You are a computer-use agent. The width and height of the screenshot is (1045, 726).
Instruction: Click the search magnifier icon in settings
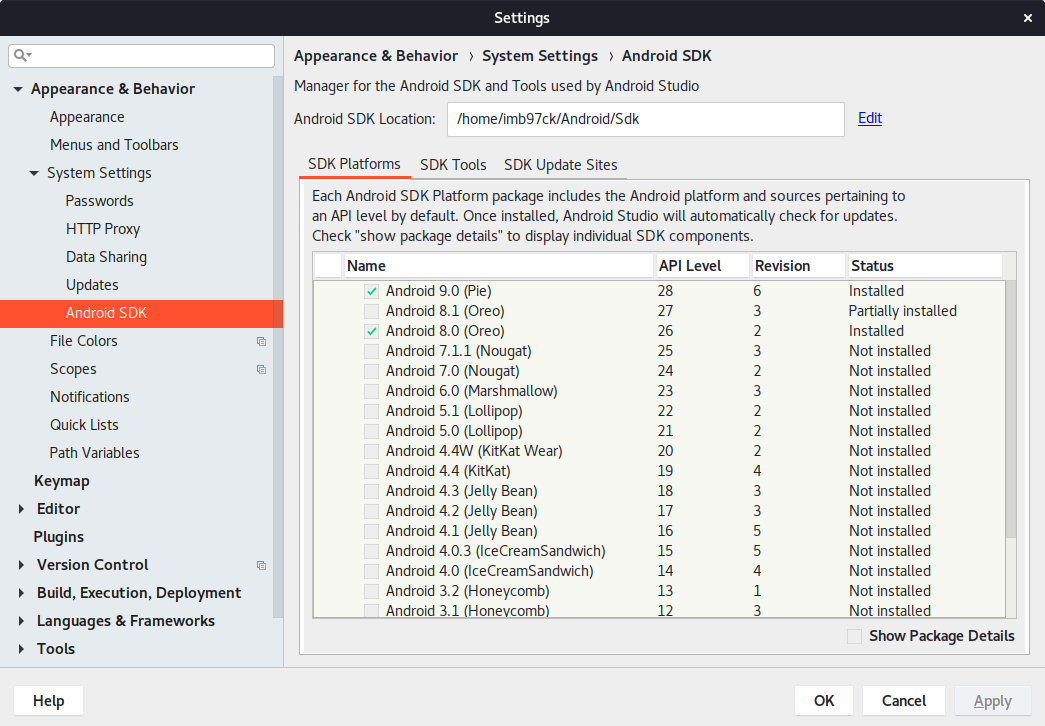22,55
